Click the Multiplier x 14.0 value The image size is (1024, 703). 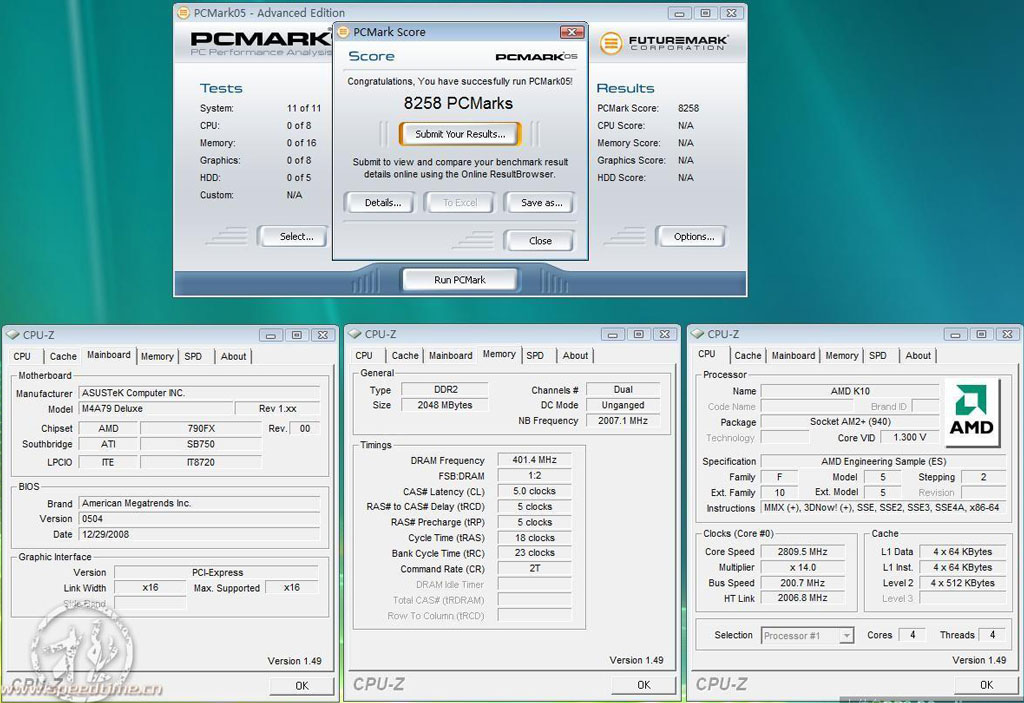click(x=803, y=567)
